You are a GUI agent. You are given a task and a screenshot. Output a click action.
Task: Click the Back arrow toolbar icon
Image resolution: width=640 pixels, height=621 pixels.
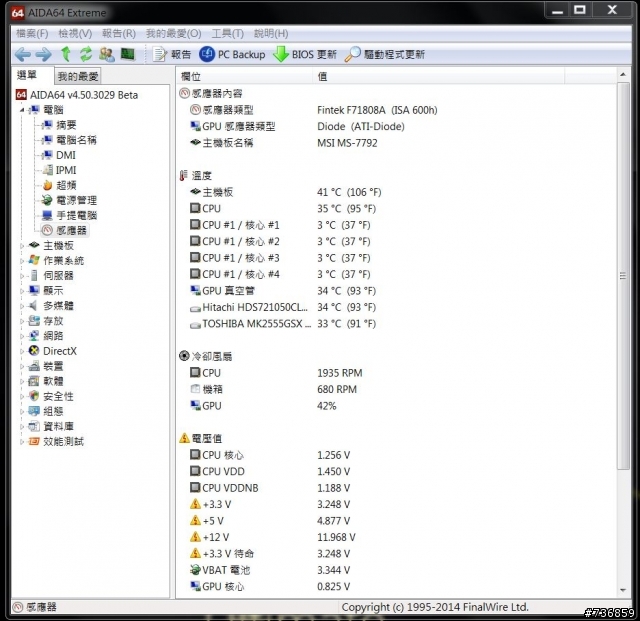[x=22, y=54]
